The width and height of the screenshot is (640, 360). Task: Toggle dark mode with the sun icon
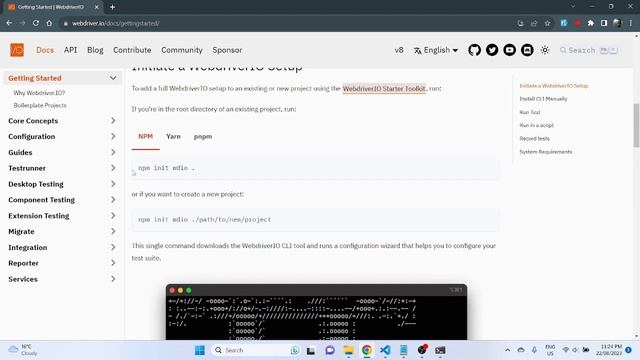point(545,50)
